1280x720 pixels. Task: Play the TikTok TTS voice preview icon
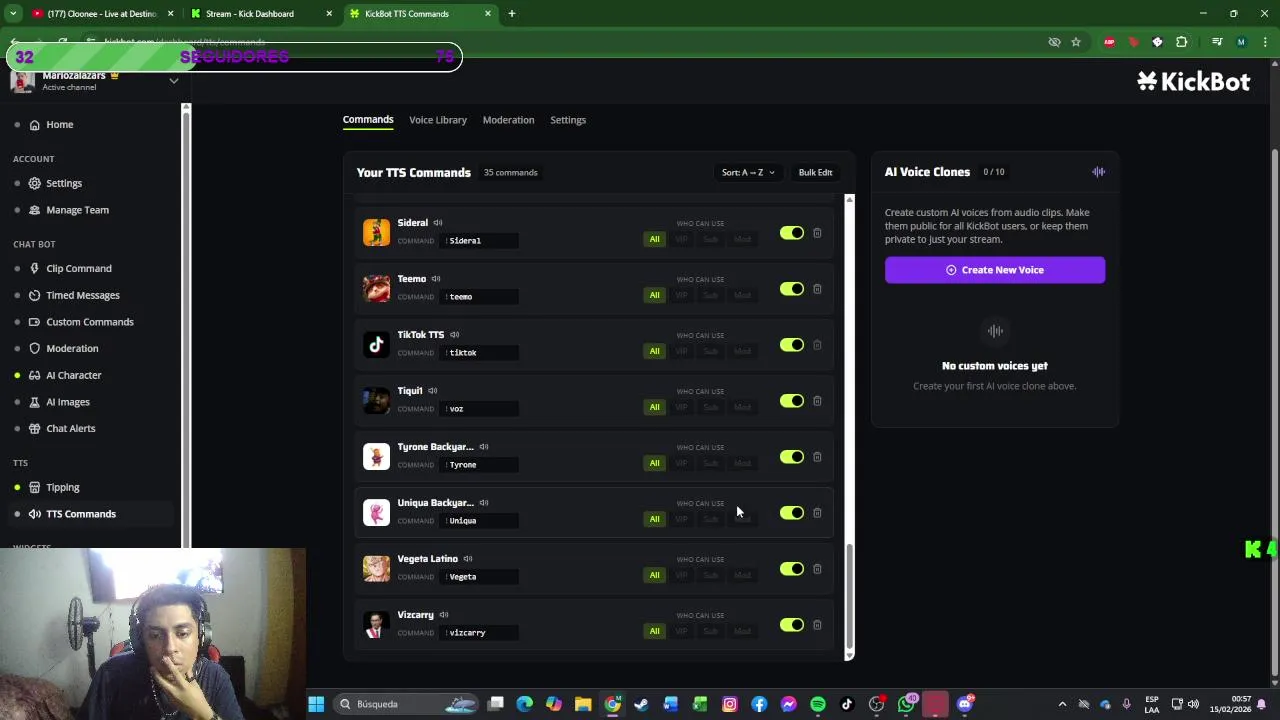(x=454, y=335)
